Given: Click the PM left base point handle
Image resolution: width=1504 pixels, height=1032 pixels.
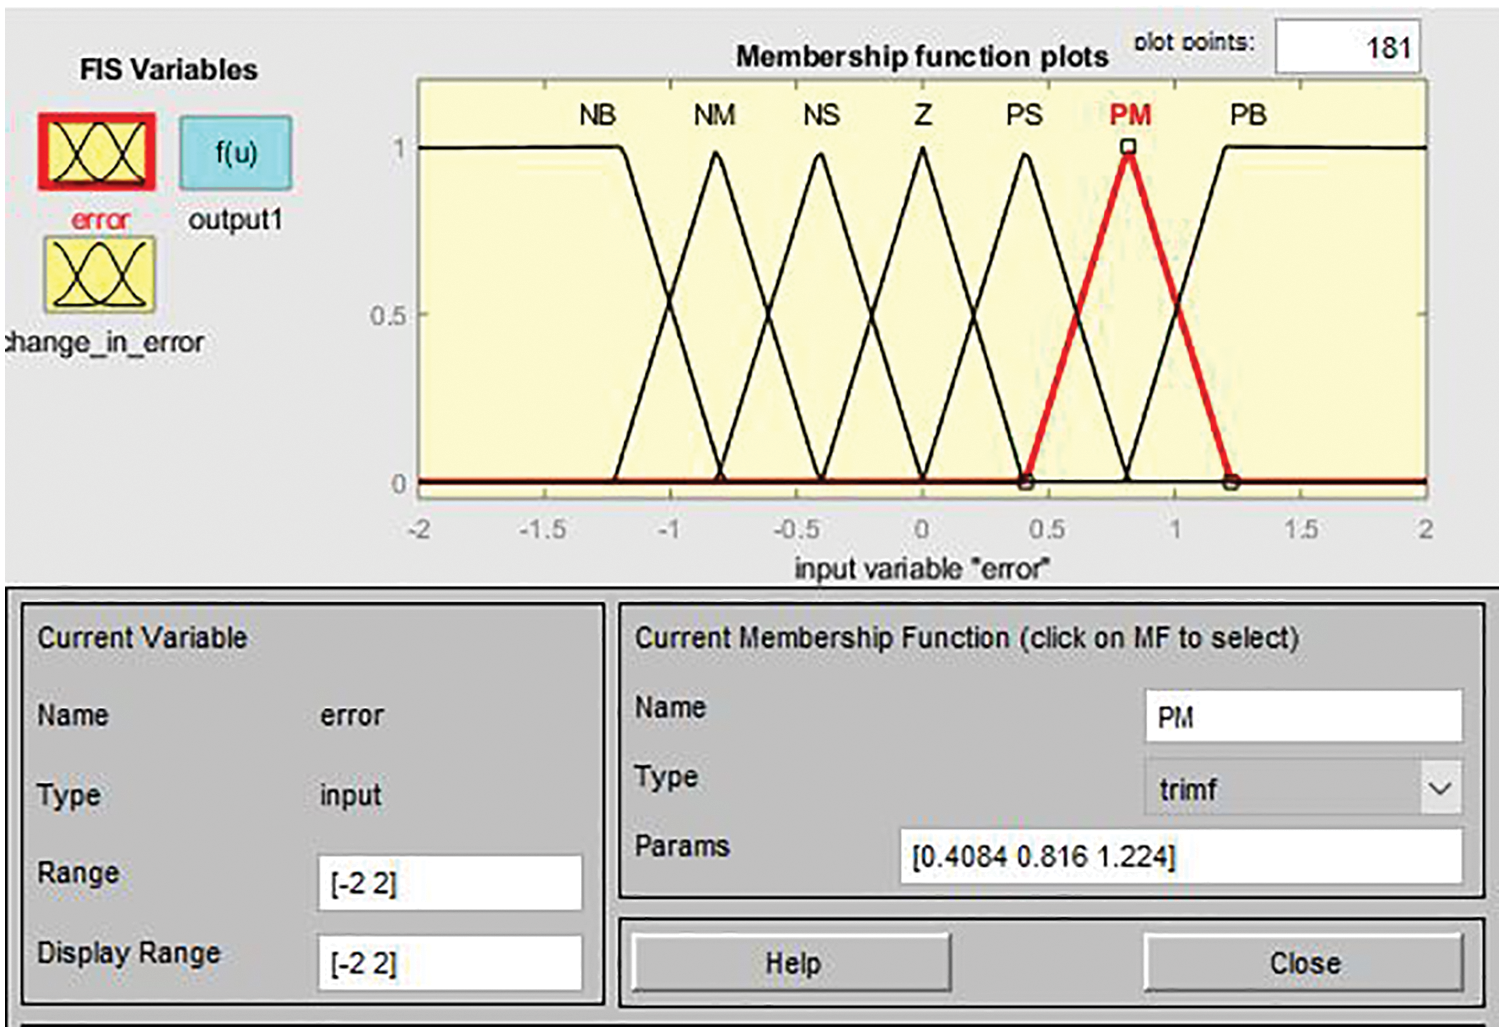Looking at the screenshot, I should point(1026,483).
